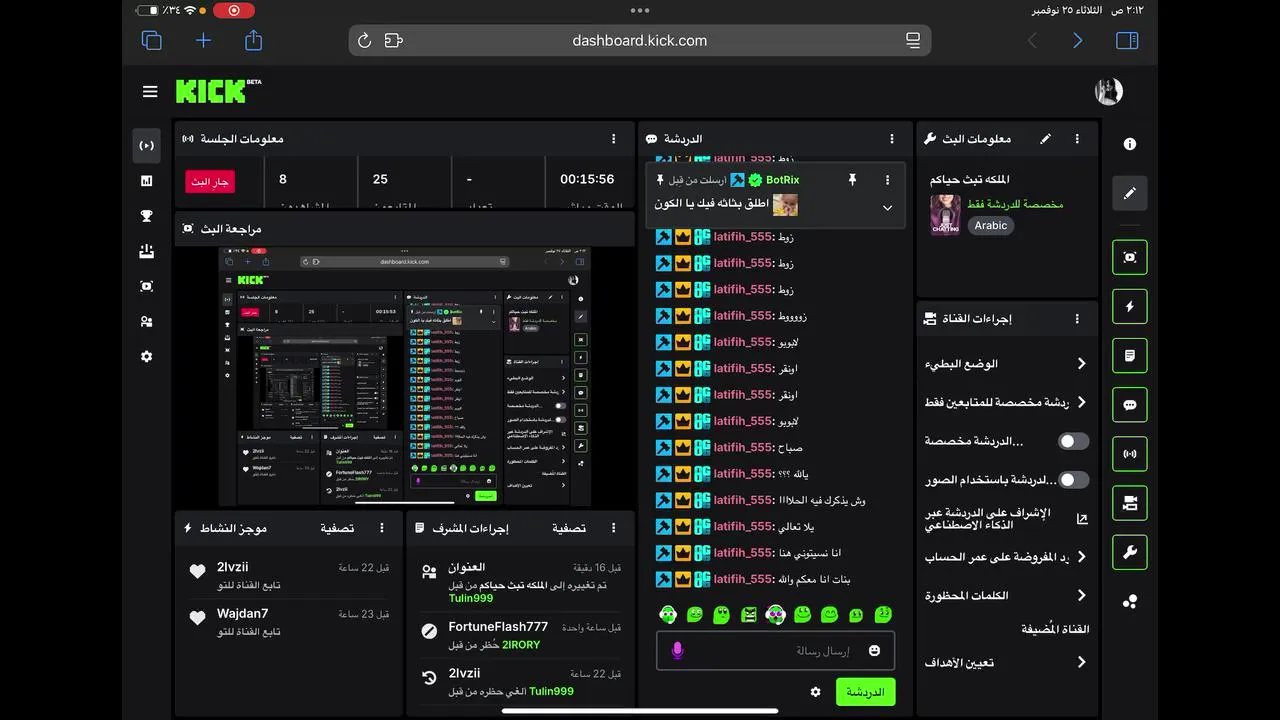Viewport: 1280px width, 720px height.
Task: Toggle activity feed lightning widget in right sidebar
Action: click(1130, 306)
